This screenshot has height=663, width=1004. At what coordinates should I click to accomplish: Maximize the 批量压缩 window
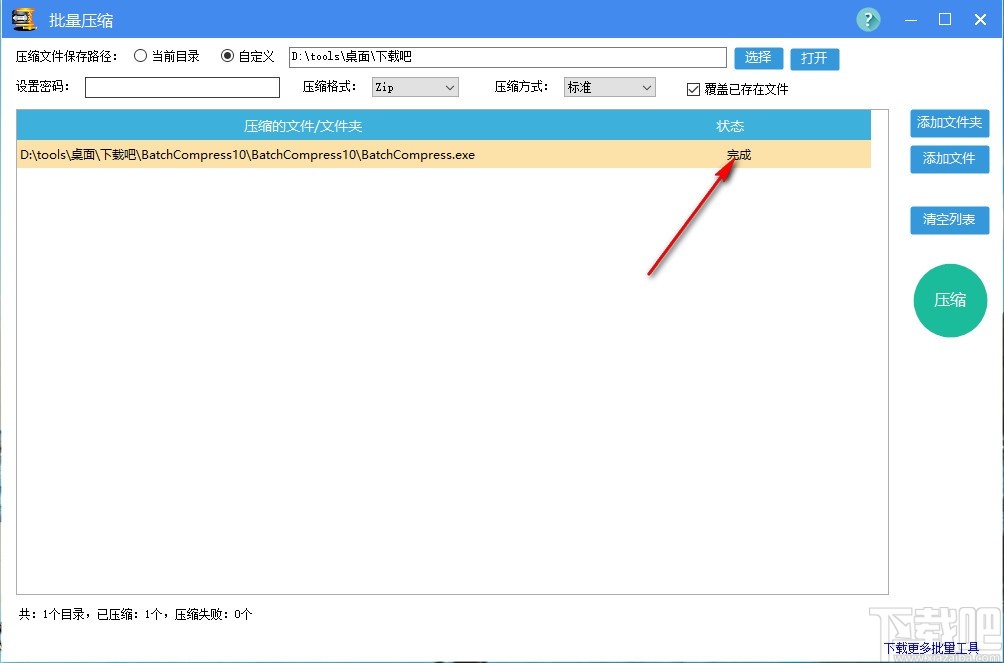pos(945,20)
